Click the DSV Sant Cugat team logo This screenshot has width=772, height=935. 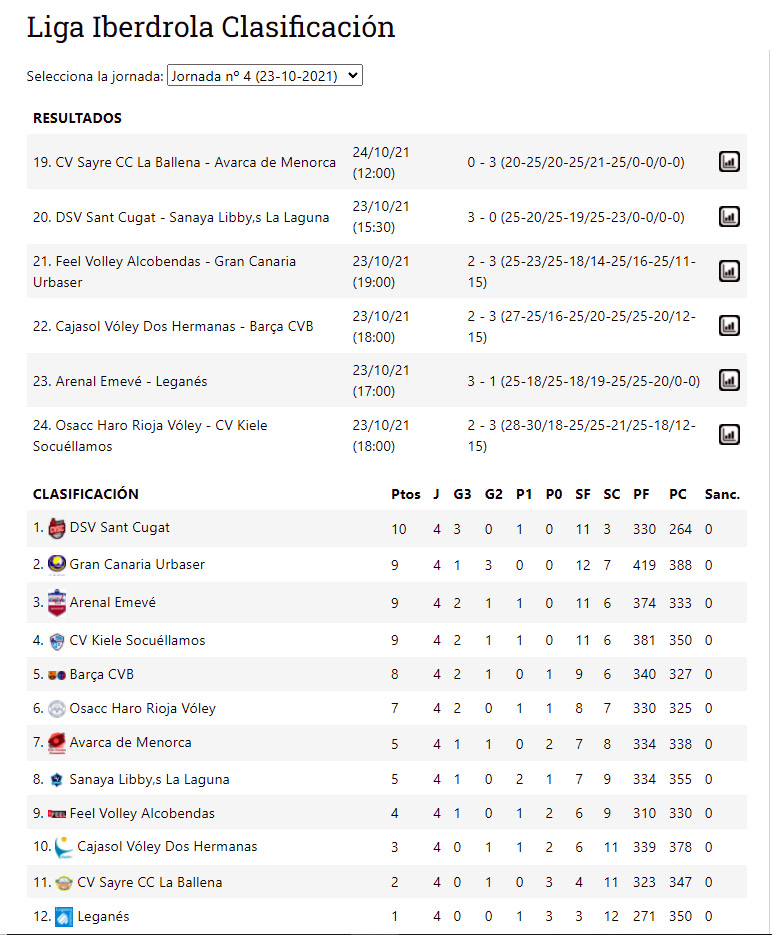point(57,528)
